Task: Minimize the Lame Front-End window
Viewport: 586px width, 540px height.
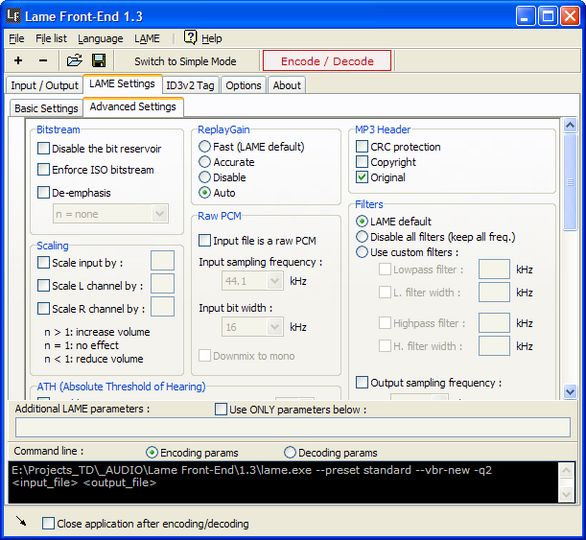Action: pyautogui.click(x=525, y=16)
